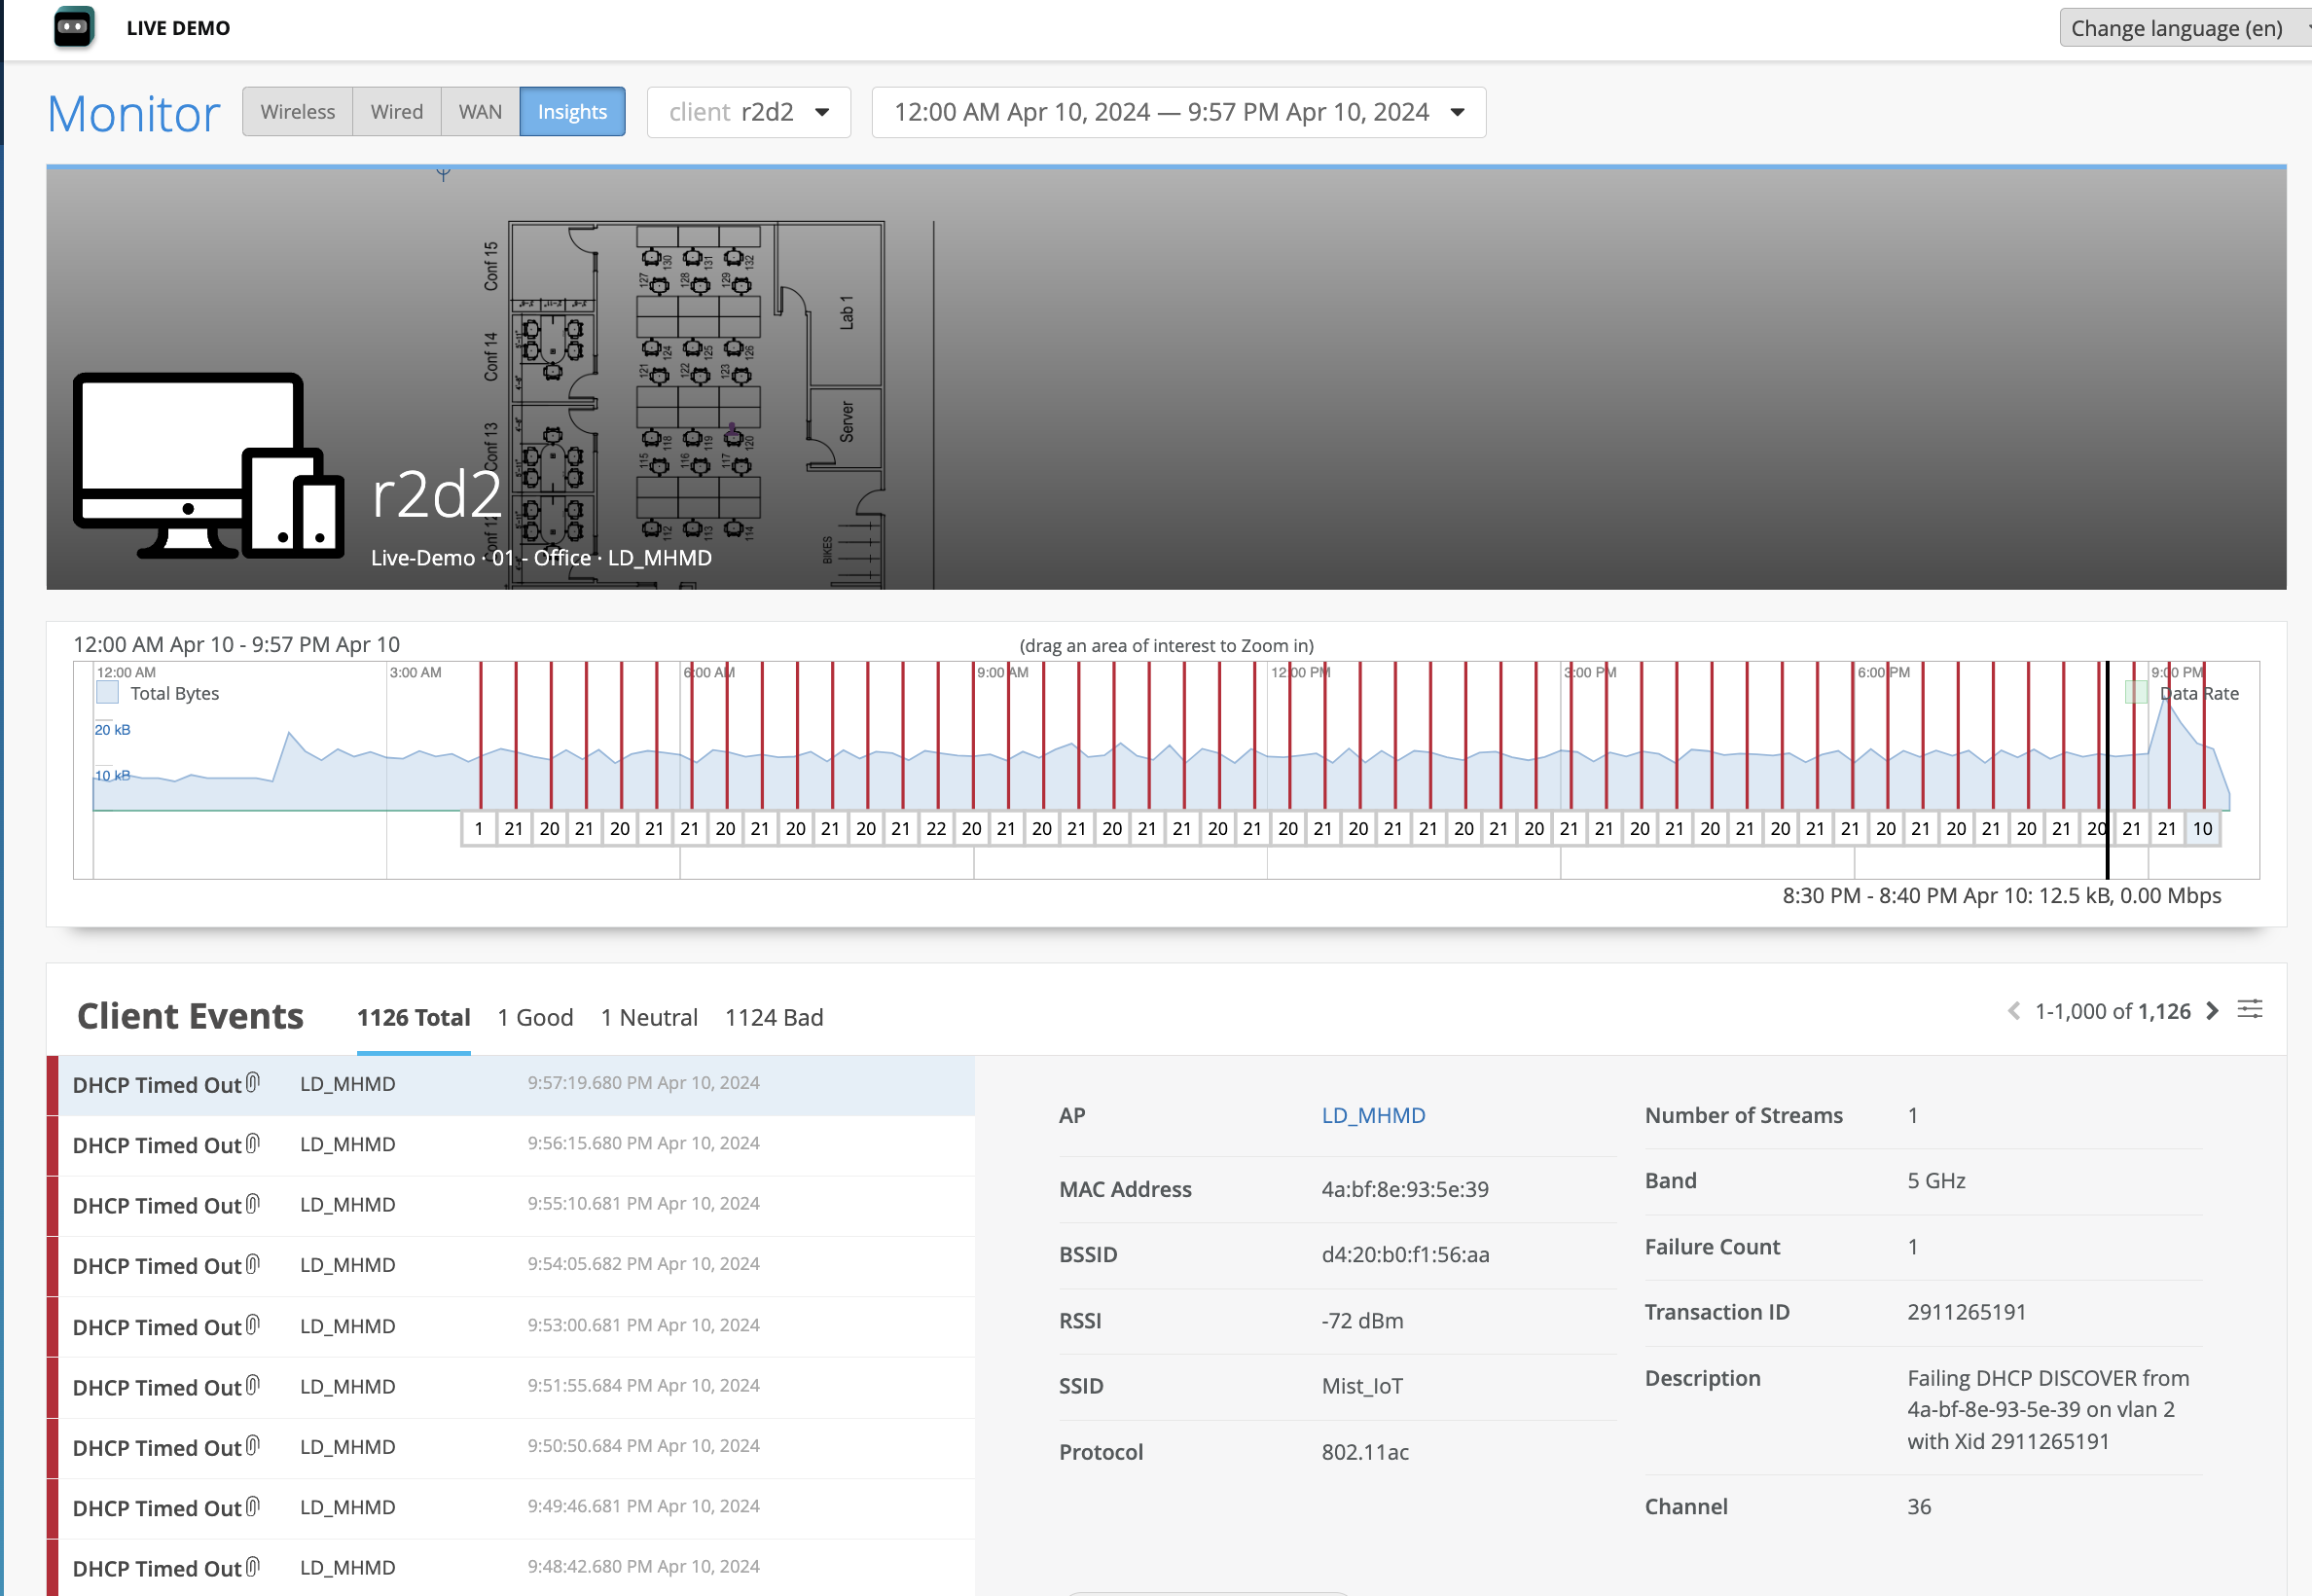Switch to the 1 Good events tab
The width and height of the screenshot is (2312, 1596).
coord(535,1018)
